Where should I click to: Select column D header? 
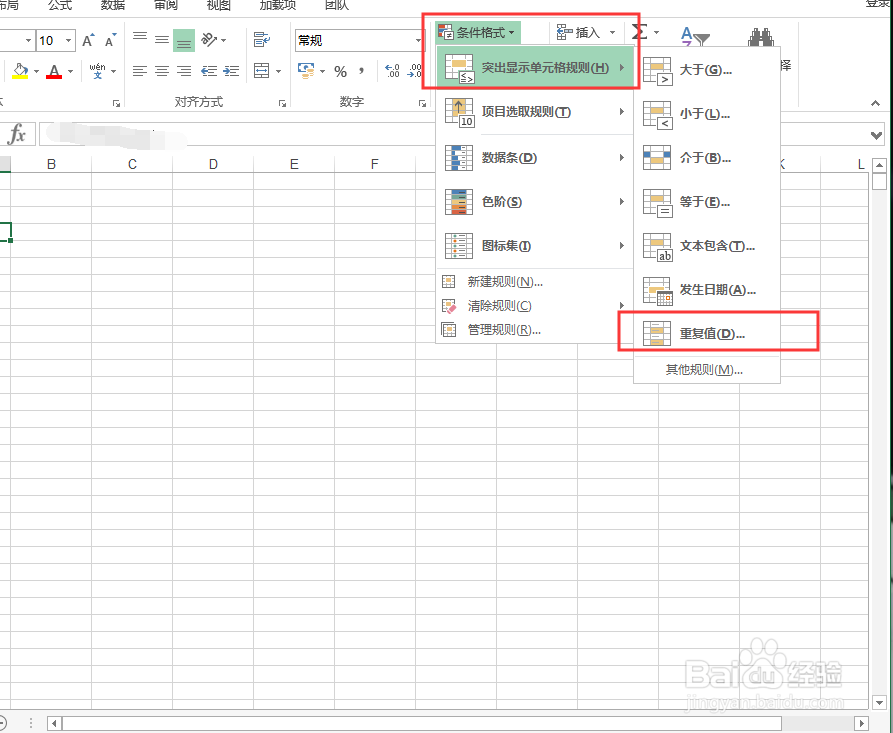tap(213, 164)
